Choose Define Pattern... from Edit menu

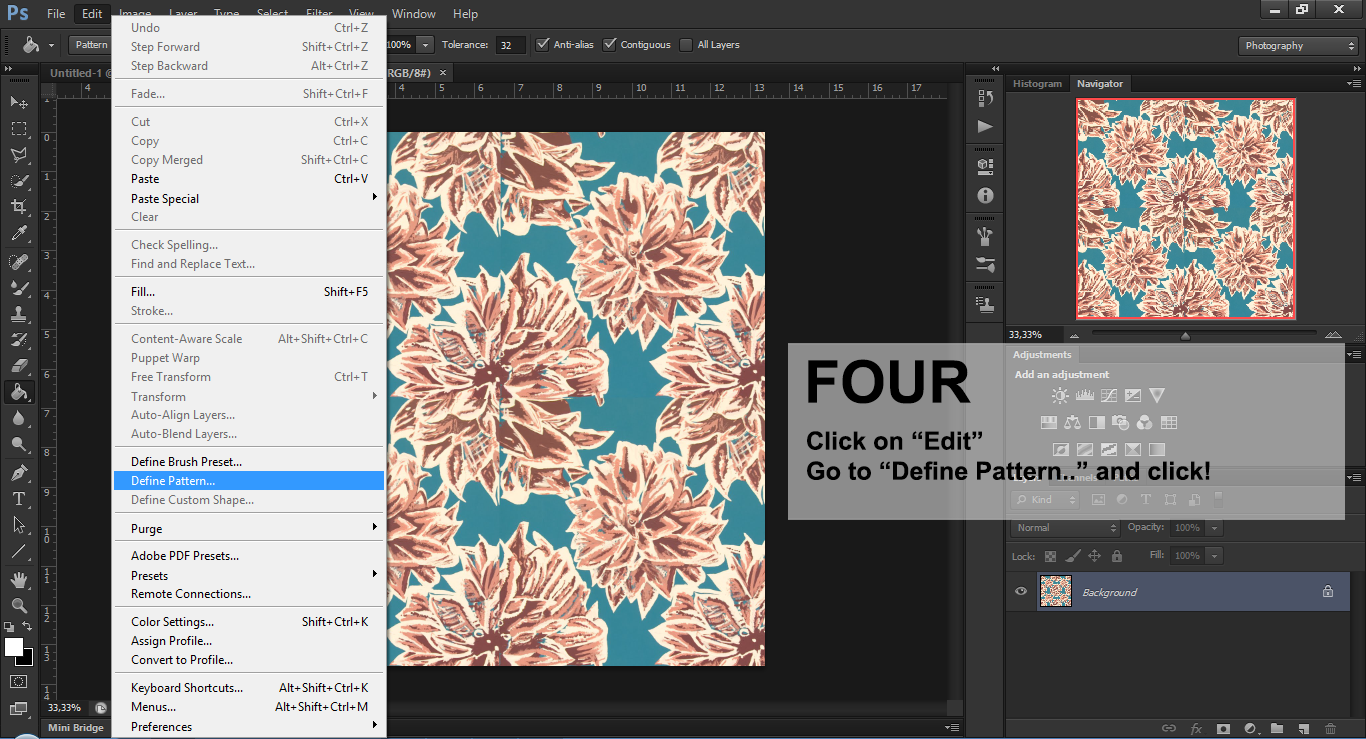tap(249, 480)
